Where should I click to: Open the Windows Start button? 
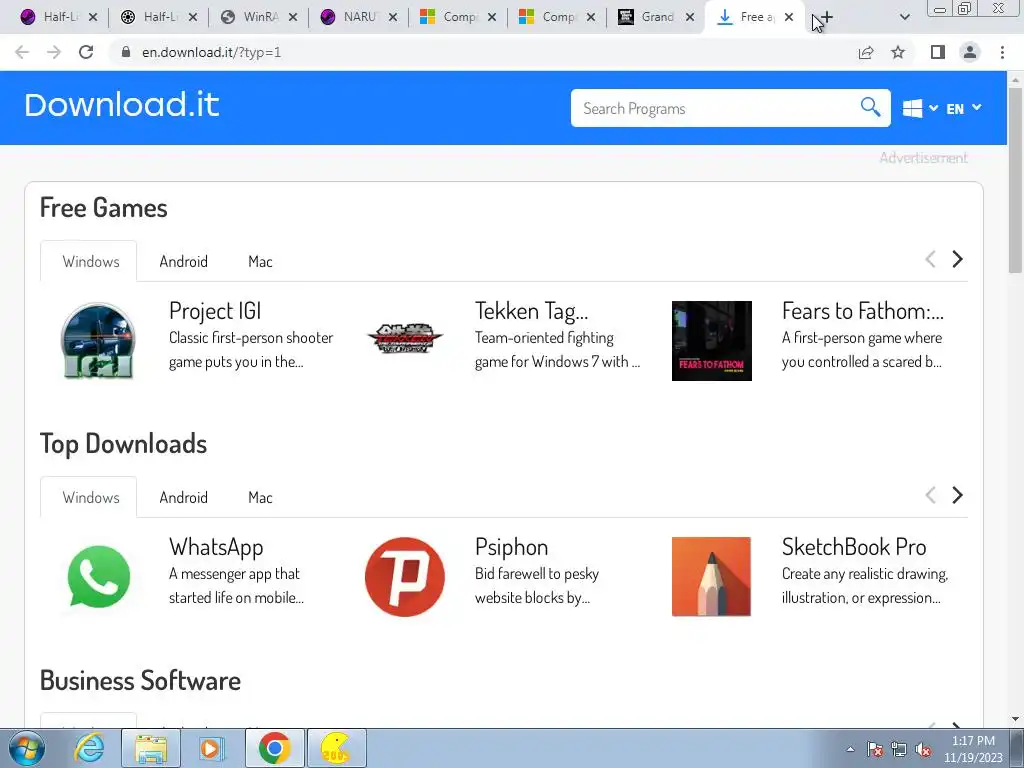27,748
